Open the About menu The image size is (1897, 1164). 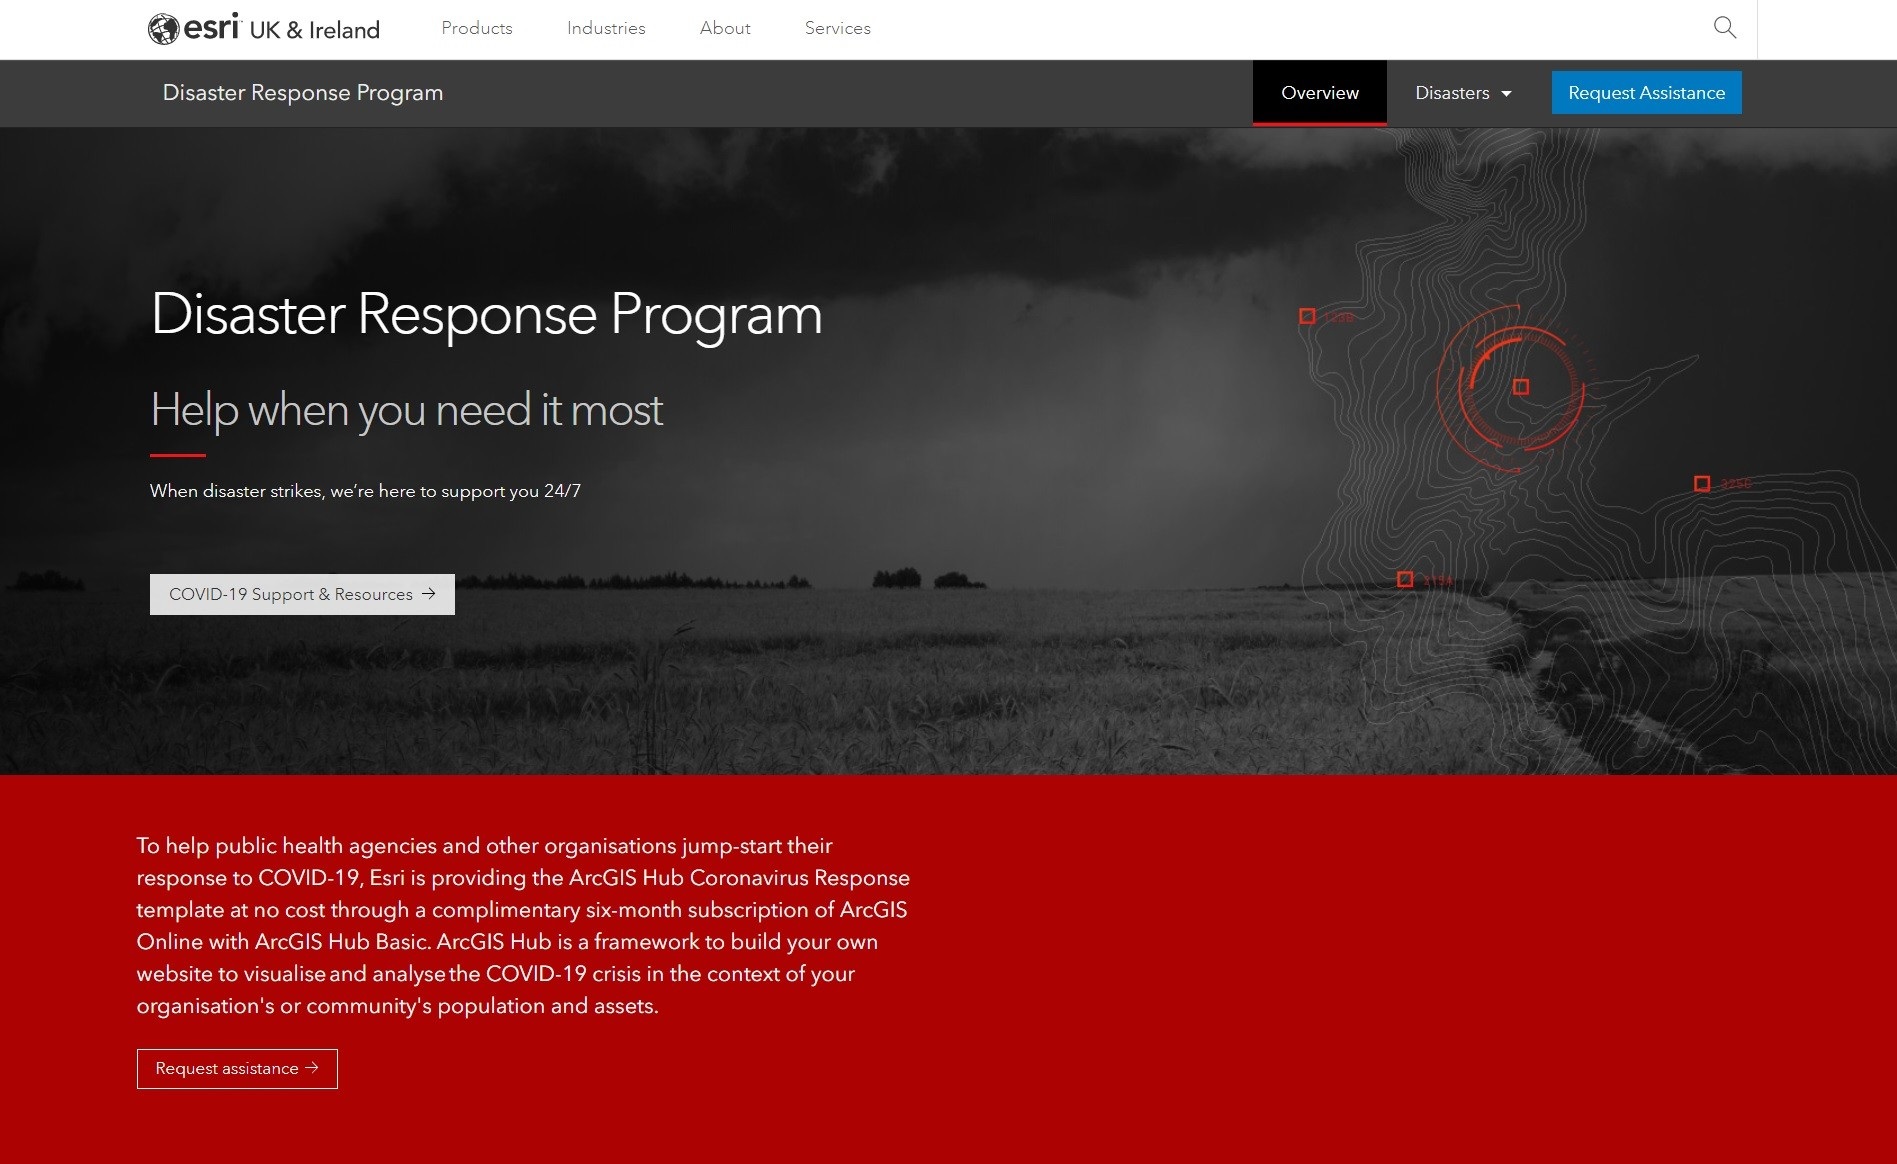click(x=725, y=28)
